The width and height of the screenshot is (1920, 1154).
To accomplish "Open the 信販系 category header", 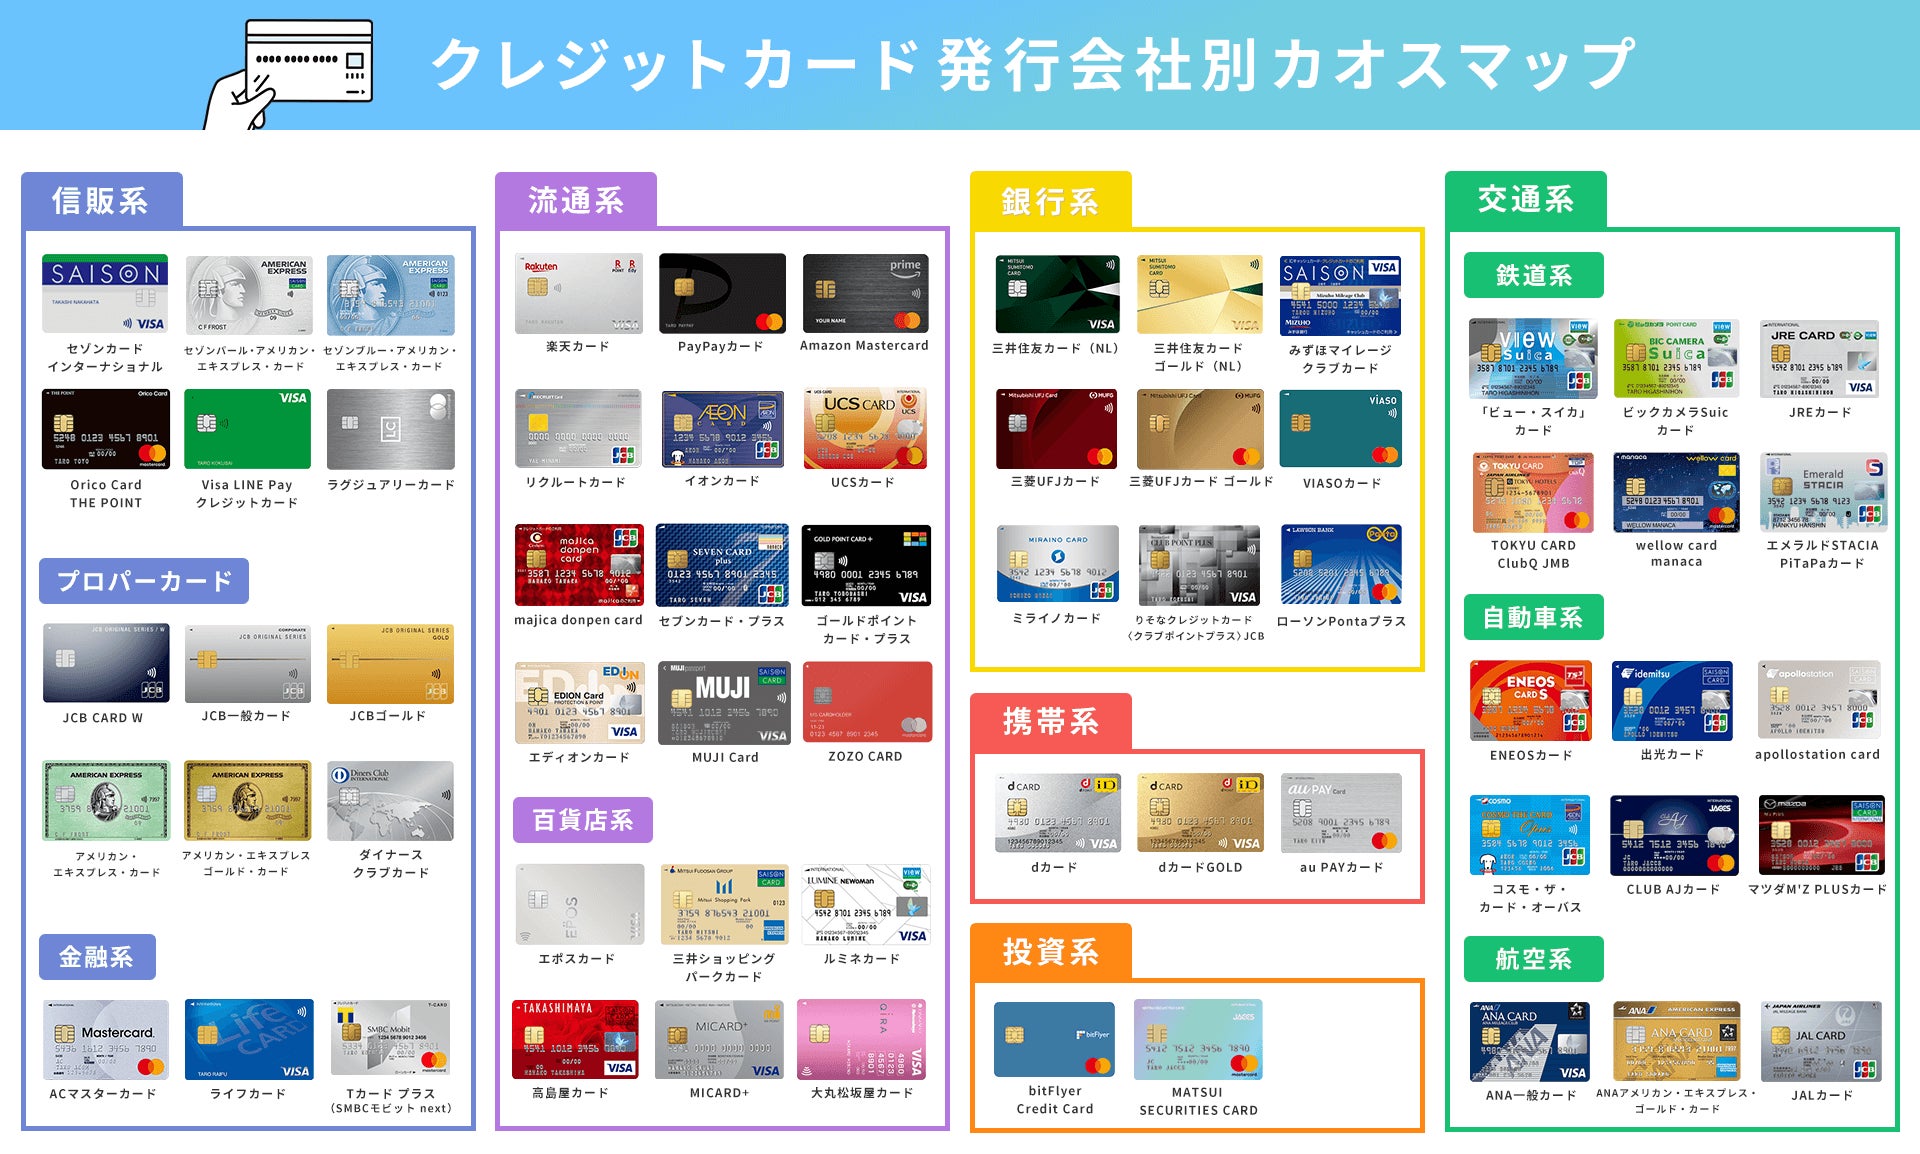I will pyautogui.click(x=101, y=199).
